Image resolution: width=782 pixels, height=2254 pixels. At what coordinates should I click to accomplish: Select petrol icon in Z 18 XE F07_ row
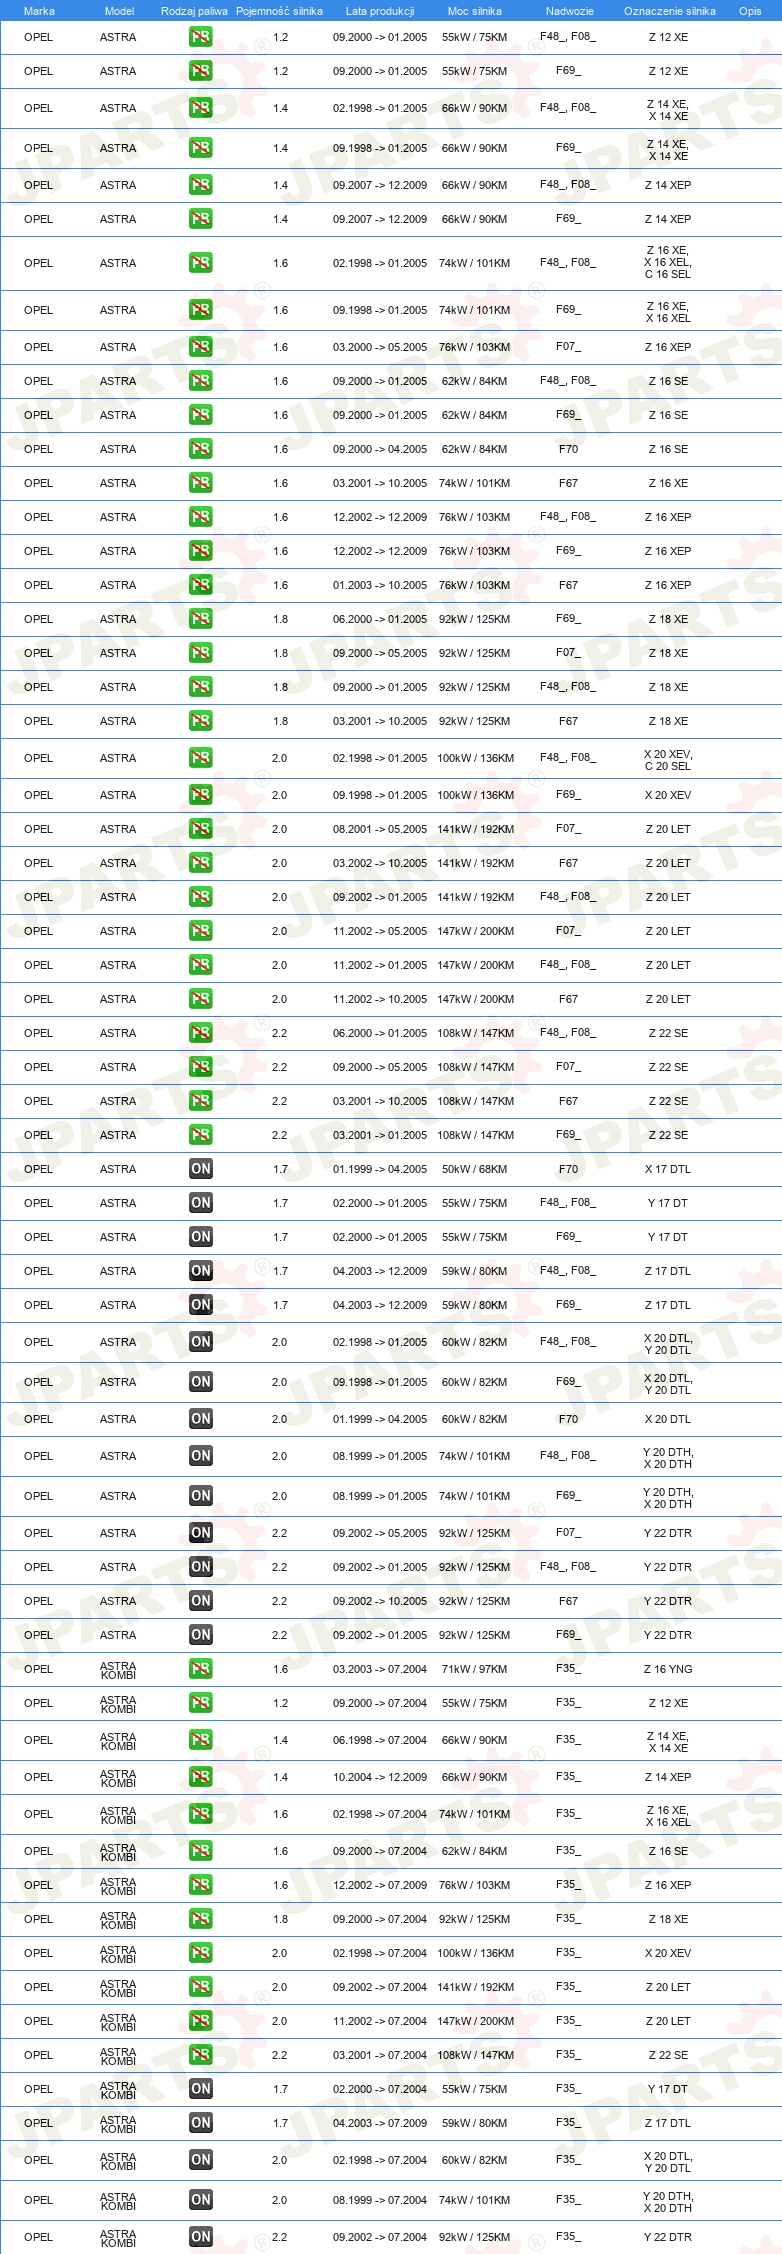201,653
